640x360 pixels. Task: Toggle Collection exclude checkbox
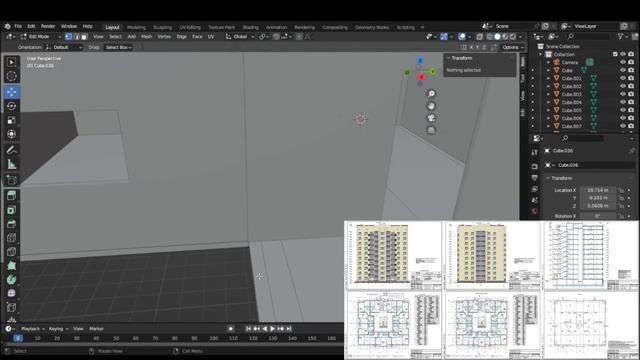click(x=615, y=54)
